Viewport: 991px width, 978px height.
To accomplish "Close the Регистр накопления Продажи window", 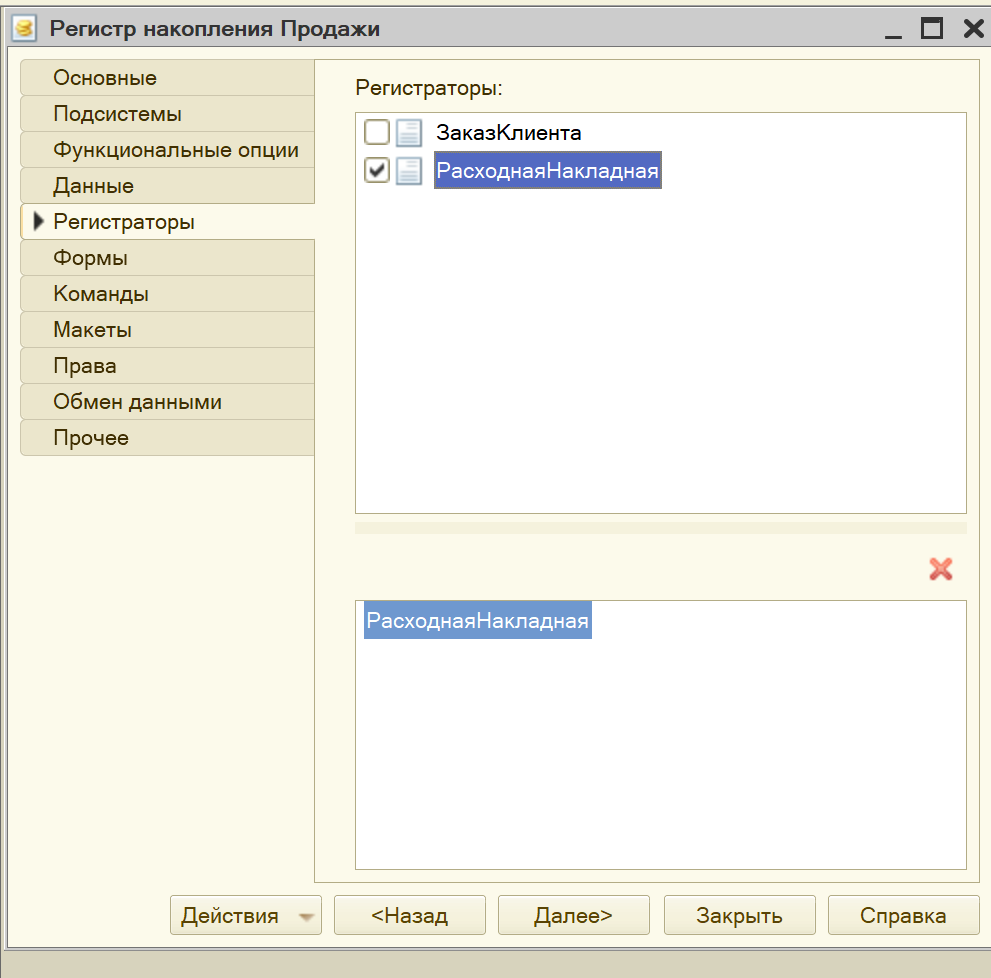I will (974, 28).
